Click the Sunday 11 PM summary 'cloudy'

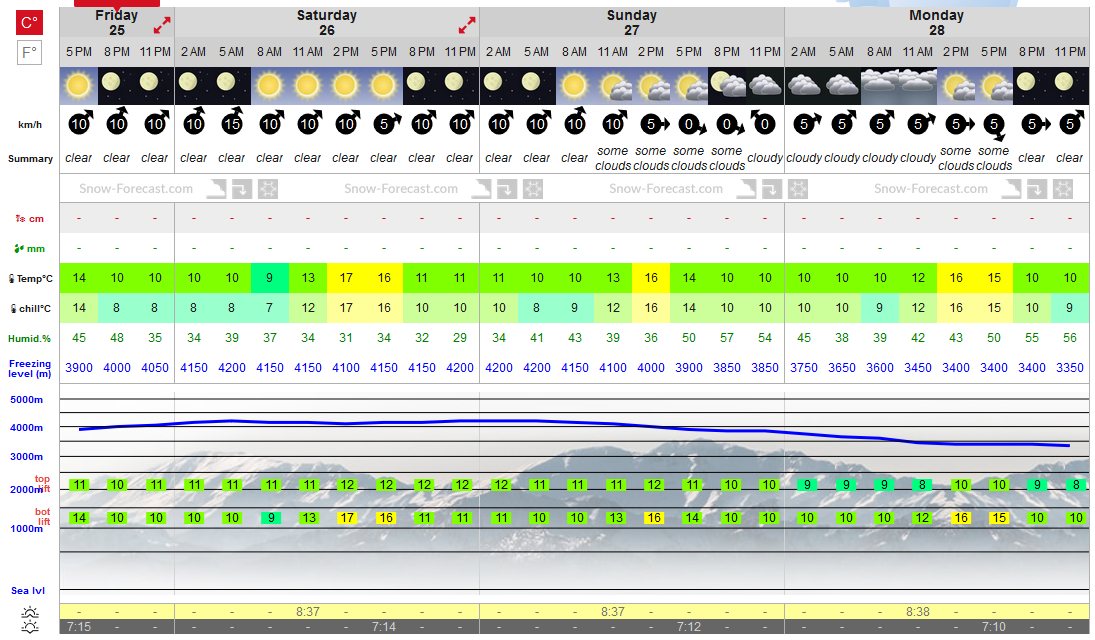[x=765, y=158]
